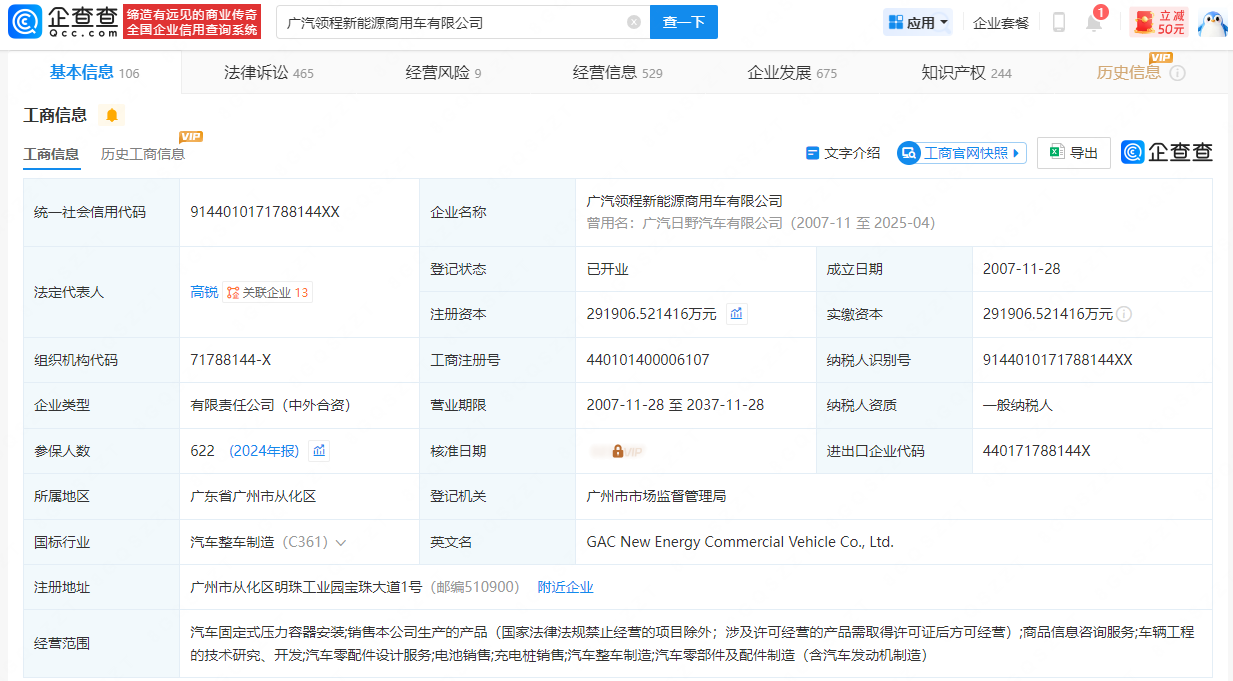Open insured headcount chart icon
The height and width of the screenshot is (681, 1233).
click(319, 451)
